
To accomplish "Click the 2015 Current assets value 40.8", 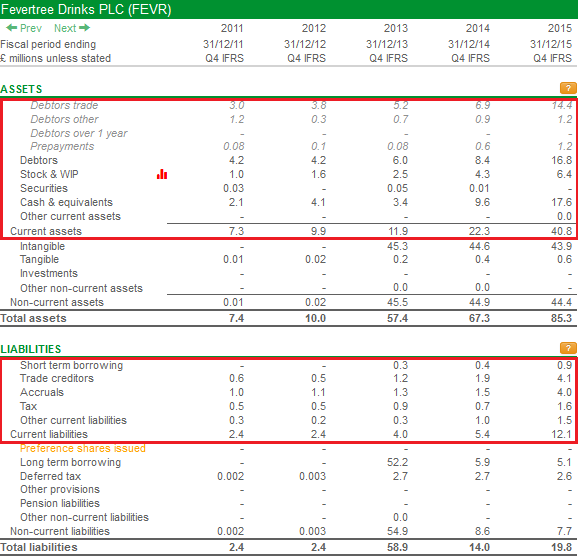I will 561,231.
